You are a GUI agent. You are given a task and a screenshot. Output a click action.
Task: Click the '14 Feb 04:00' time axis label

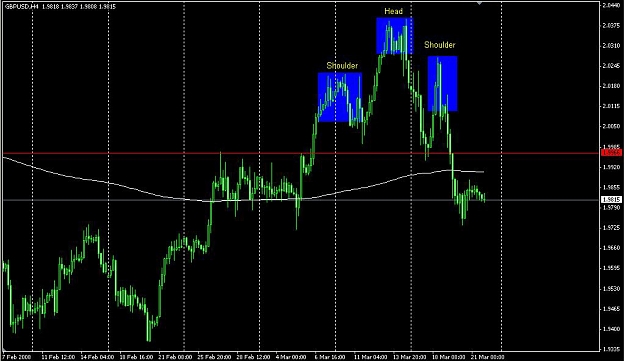point(97,357)
